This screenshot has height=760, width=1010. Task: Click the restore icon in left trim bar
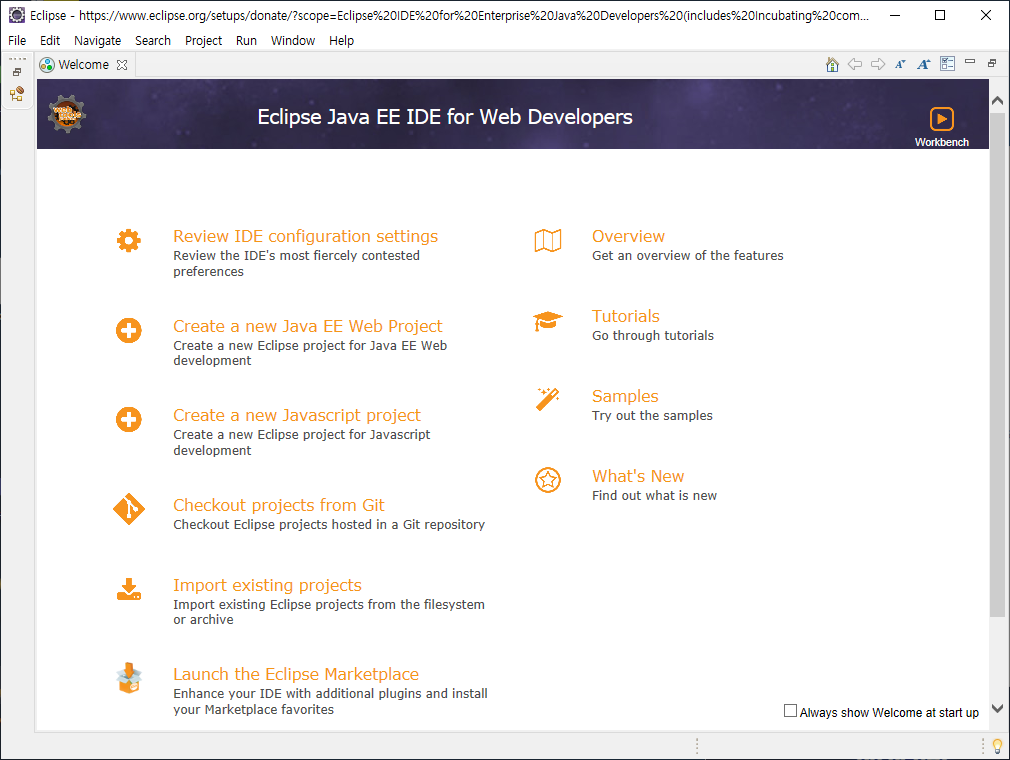tap(17, 72)
